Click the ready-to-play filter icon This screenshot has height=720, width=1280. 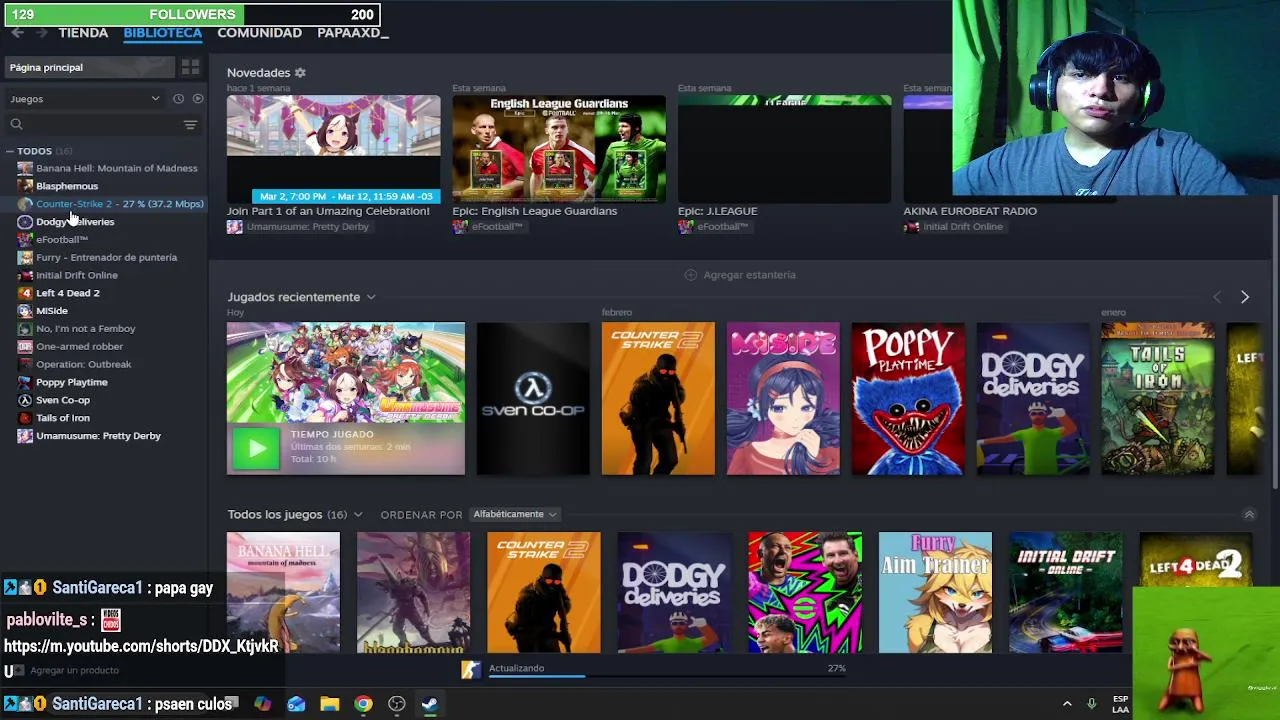point(198,99)
